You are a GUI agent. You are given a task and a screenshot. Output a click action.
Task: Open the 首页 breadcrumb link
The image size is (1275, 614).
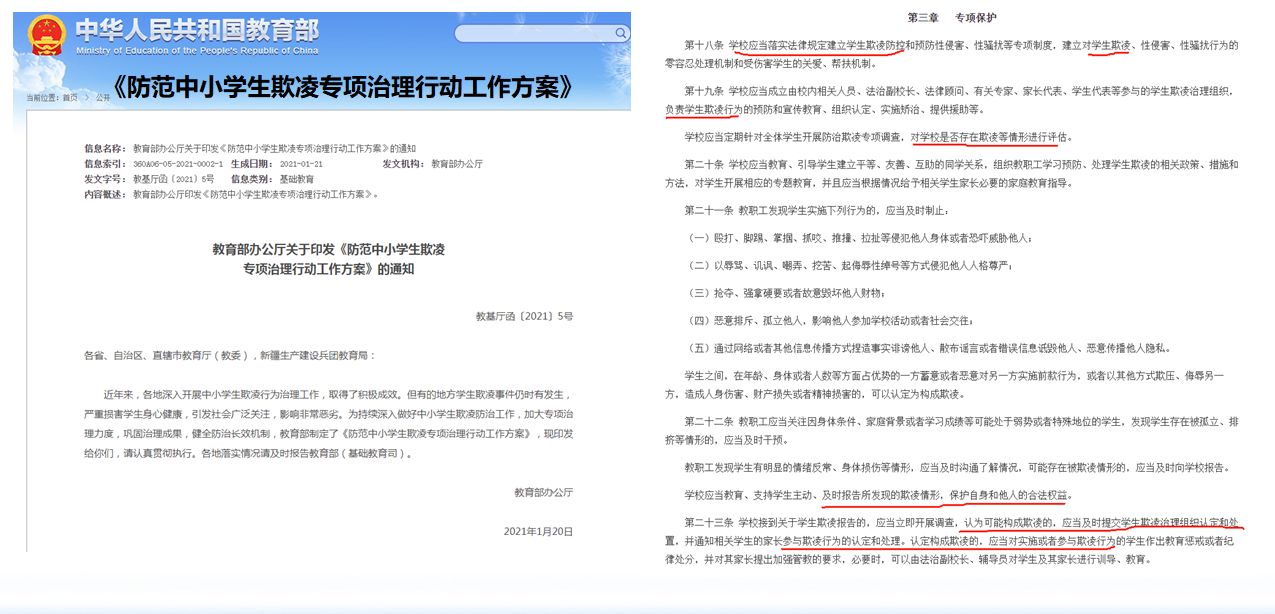[x=70, y=98]
